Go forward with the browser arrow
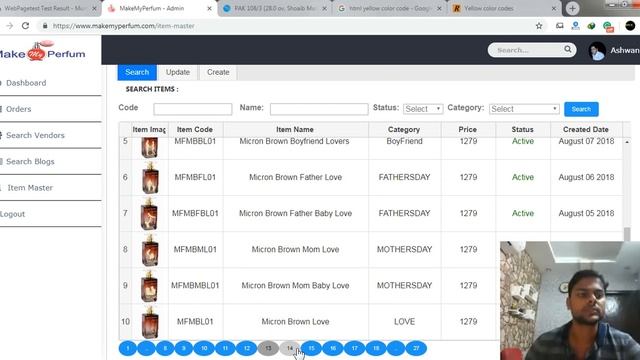Screen dimensions: 640x360 (x=9, y=26)
